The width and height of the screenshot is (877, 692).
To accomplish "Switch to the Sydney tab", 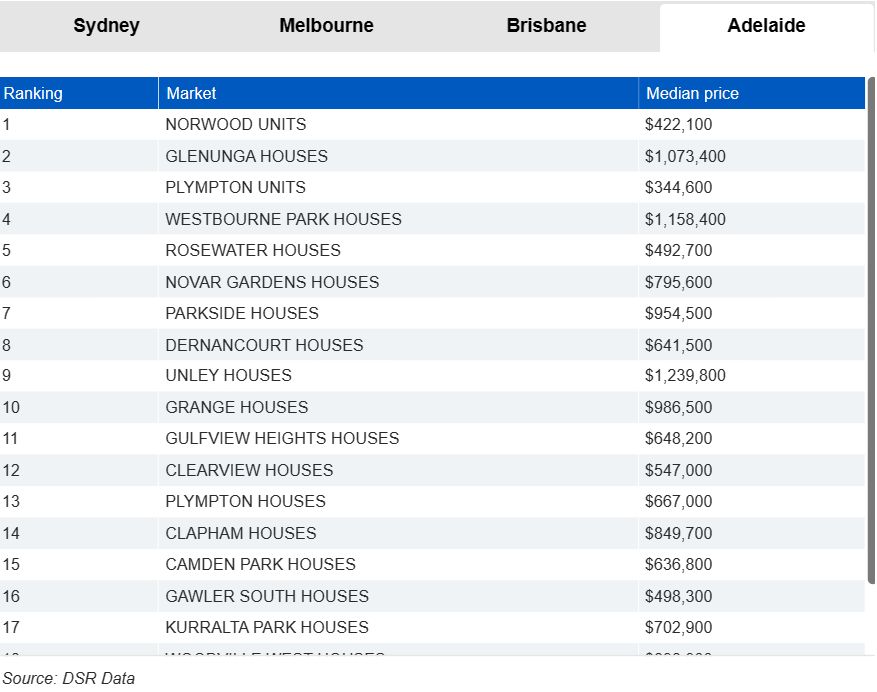I will [x=106, y=26].
